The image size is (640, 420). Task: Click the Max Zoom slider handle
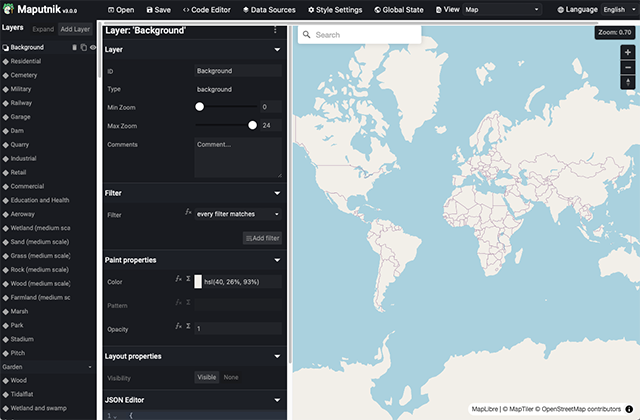253,125
